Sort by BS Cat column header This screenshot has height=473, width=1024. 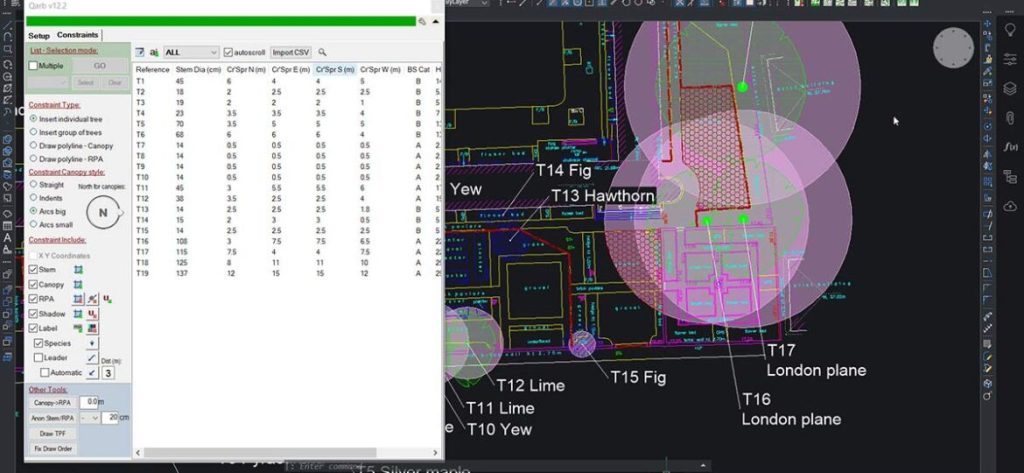(x=418, y=69)
